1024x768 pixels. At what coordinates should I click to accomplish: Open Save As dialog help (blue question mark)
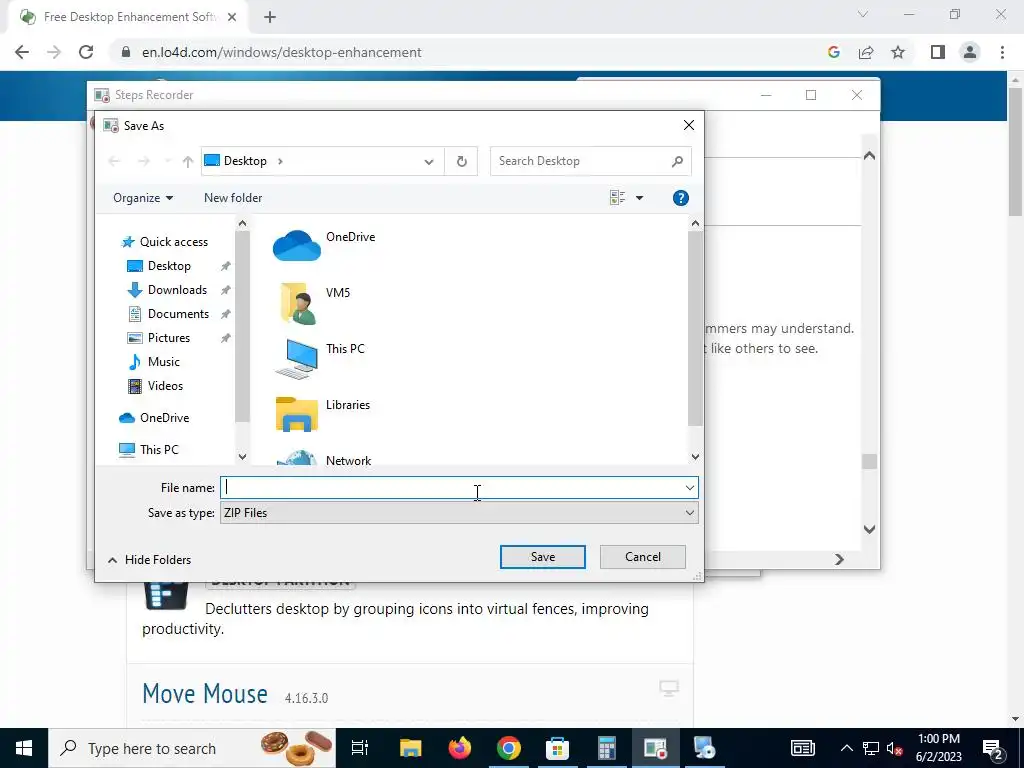(680, 198)
